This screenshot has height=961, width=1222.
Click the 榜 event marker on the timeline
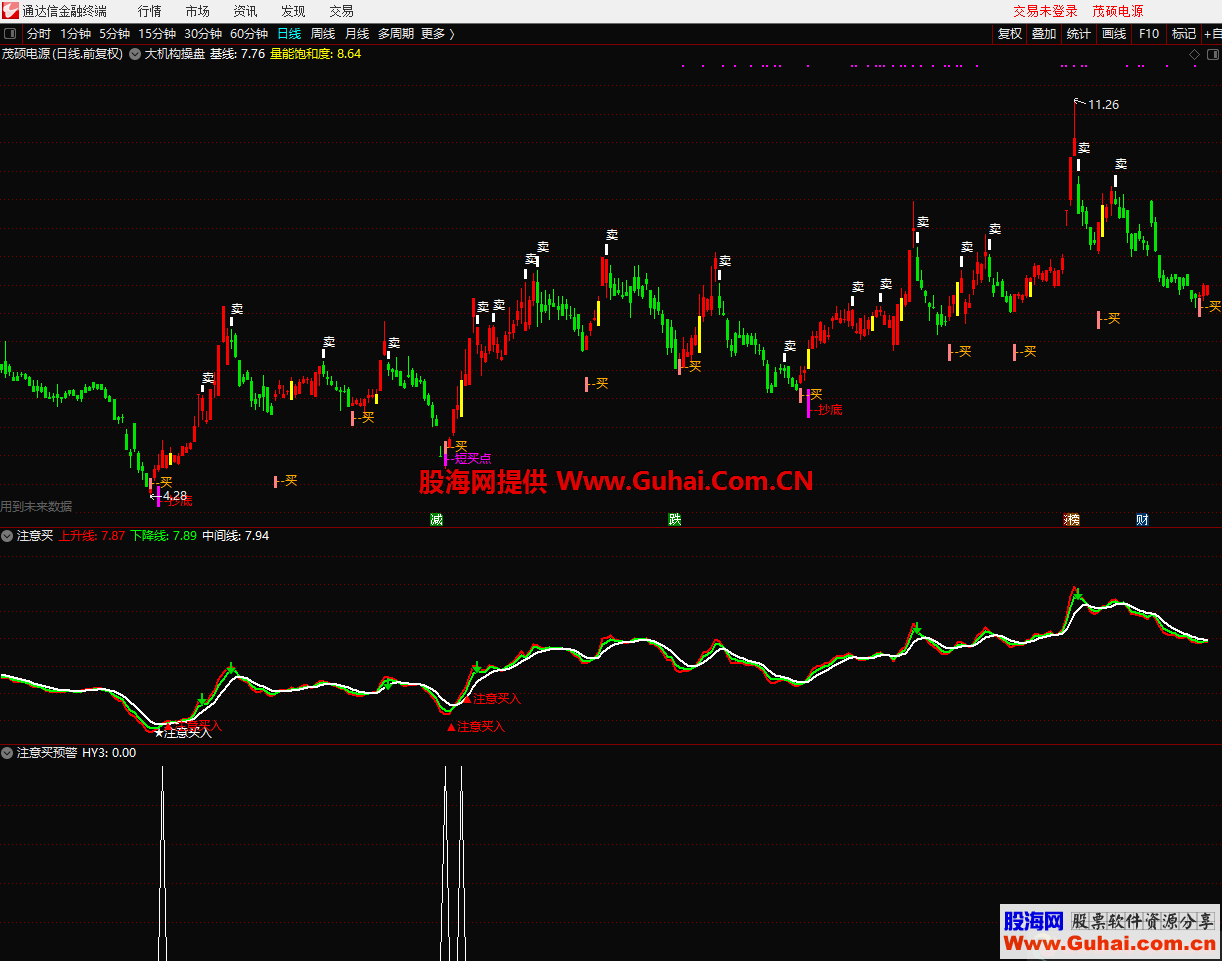tap(1072, 520)
